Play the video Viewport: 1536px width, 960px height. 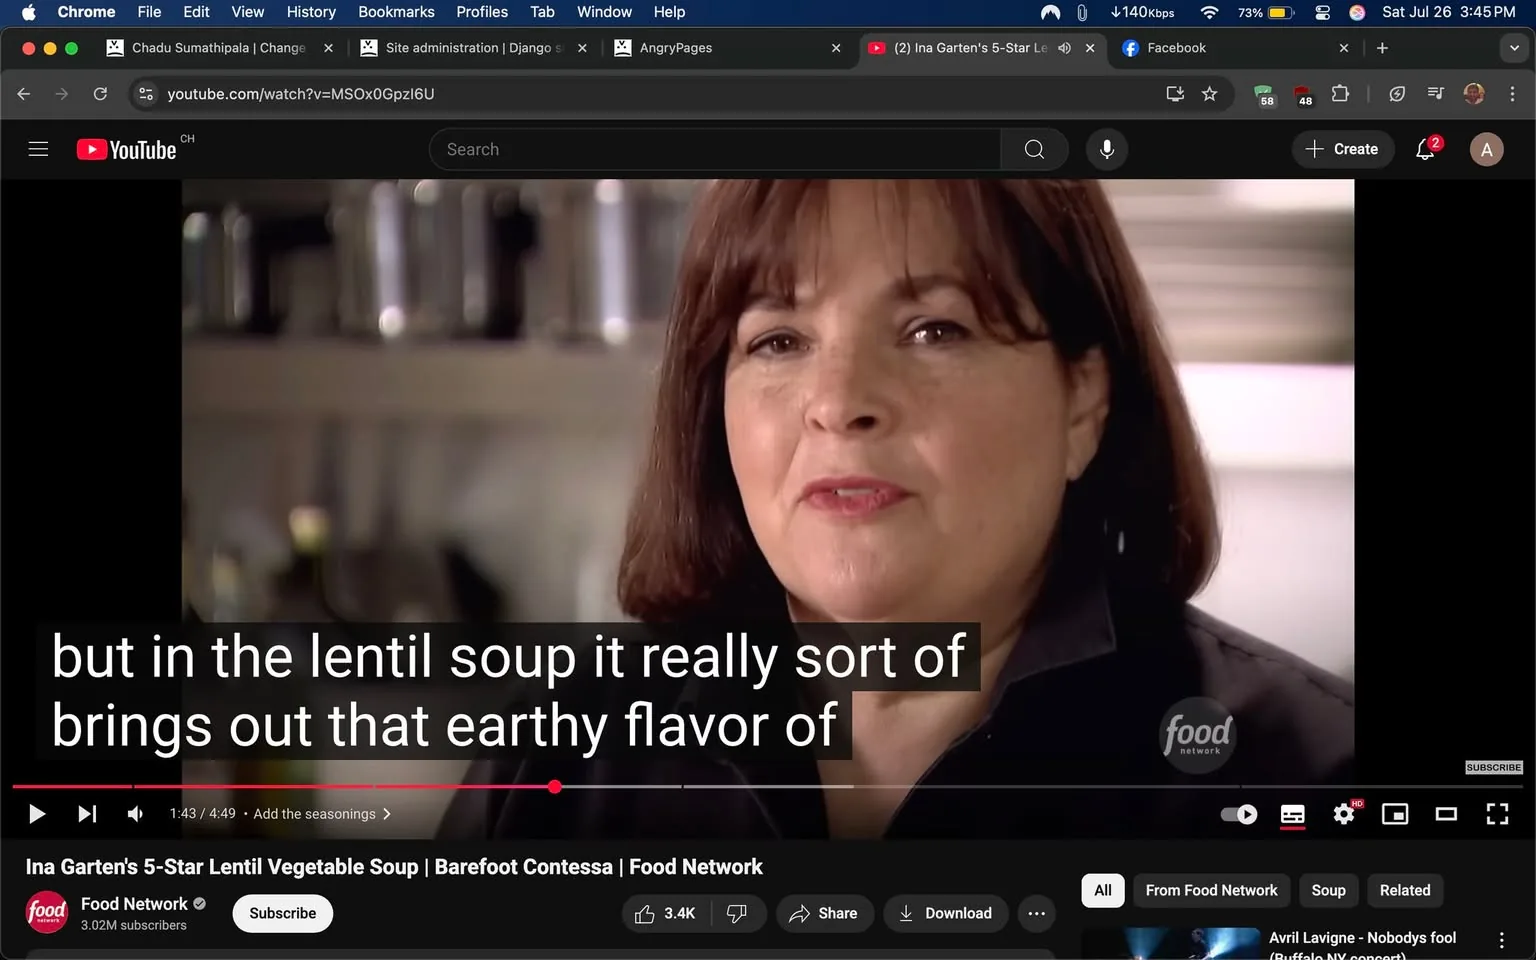(x=37, y=814)
